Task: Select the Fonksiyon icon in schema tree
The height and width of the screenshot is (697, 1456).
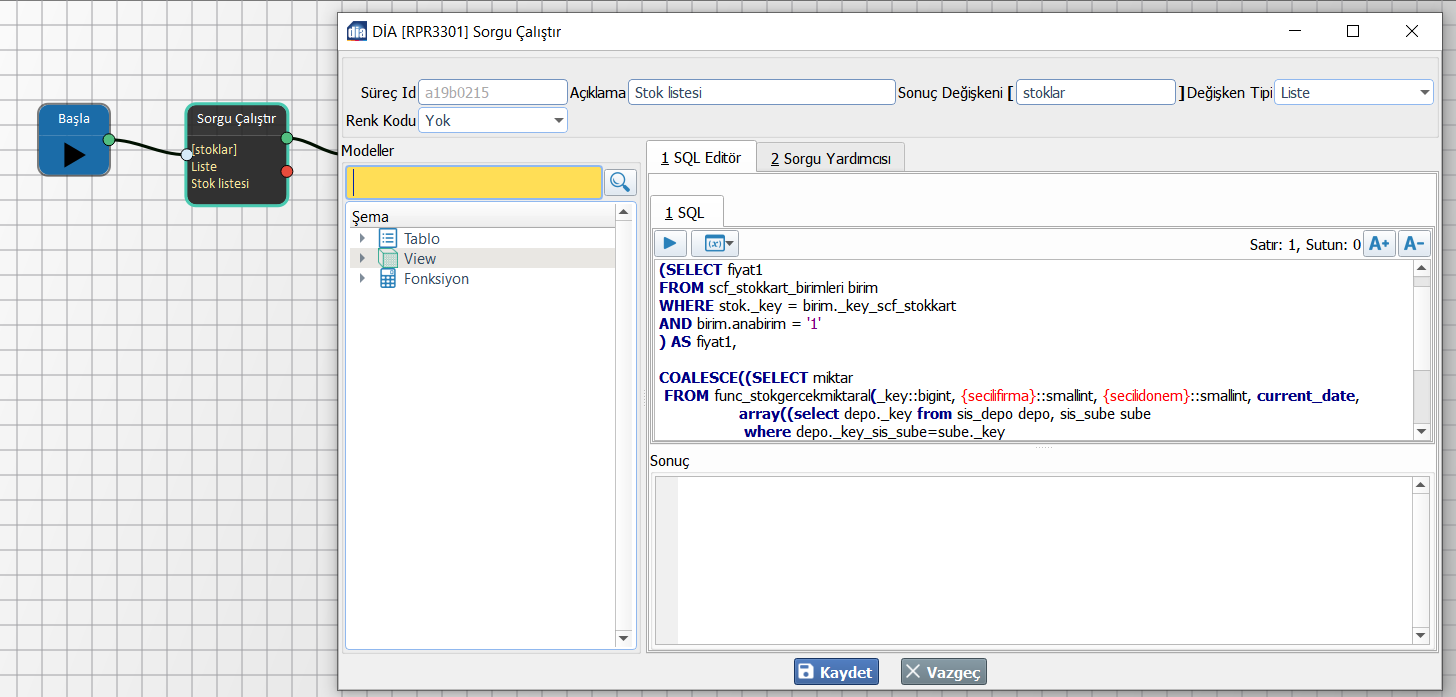Action: click(x=388, y=279)
